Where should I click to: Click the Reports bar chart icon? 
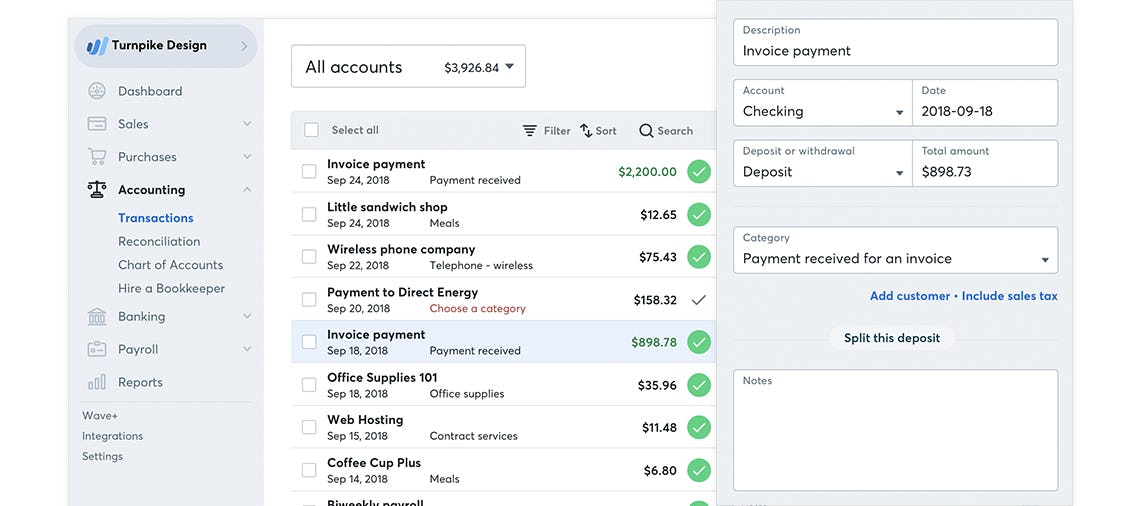pyautogui.click(x=97, y=382)
